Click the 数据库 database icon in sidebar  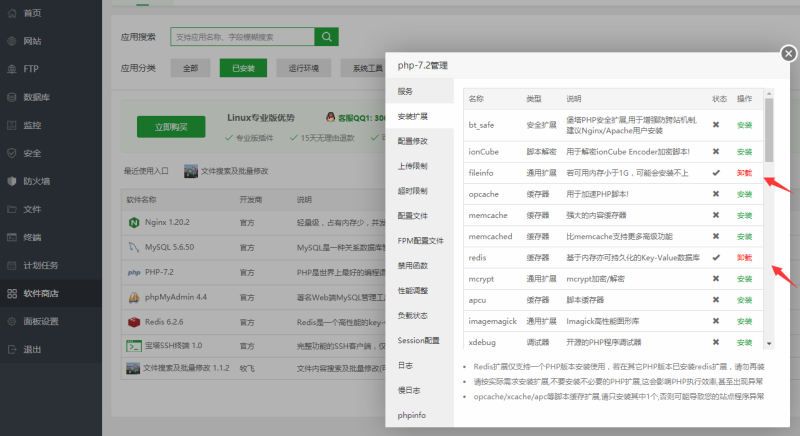12,97
